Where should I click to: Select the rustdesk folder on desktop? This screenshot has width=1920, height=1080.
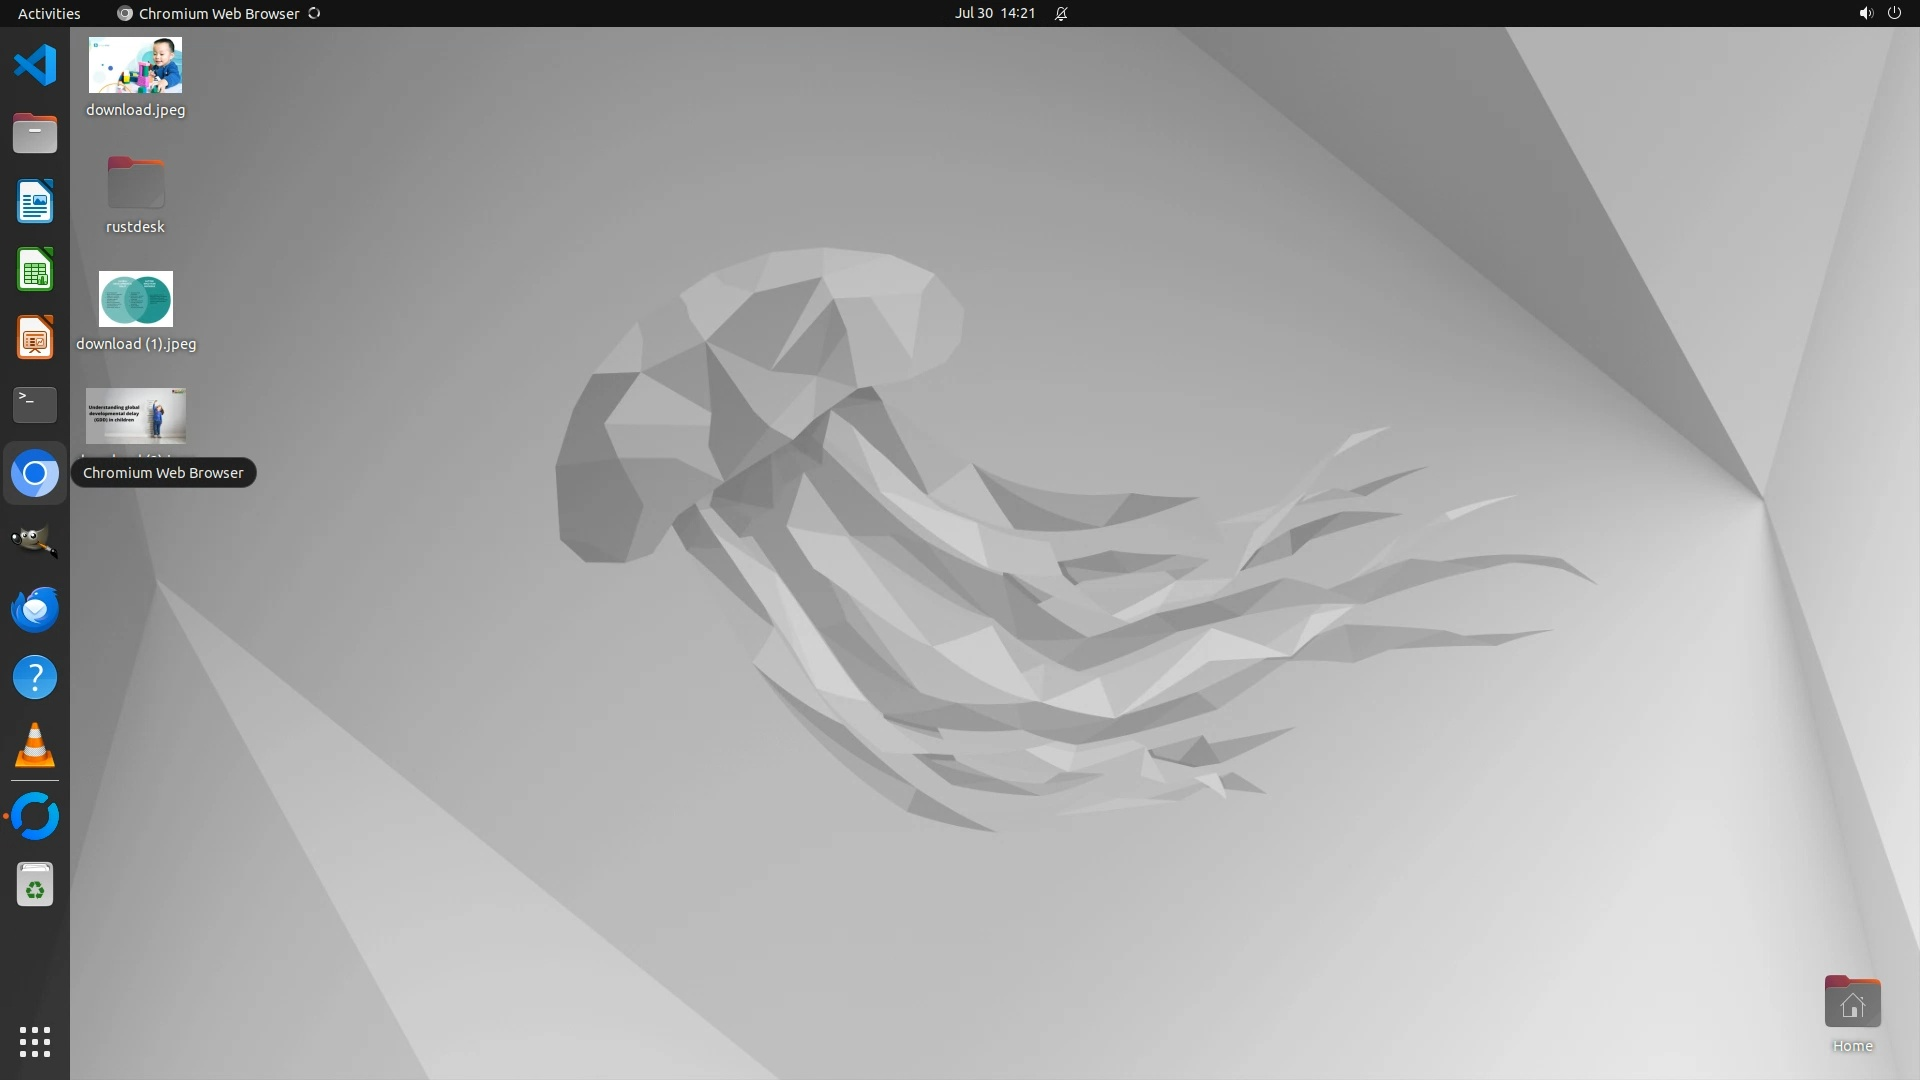pyautogui.click(x=135, y=184)
